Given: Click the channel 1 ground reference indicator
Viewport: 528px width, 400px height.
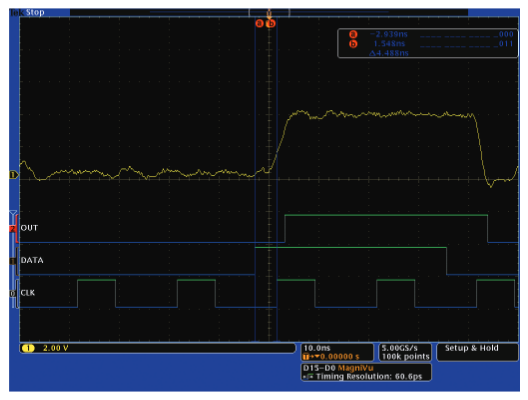Looking at the screenshot, I should tap(13, 175).
